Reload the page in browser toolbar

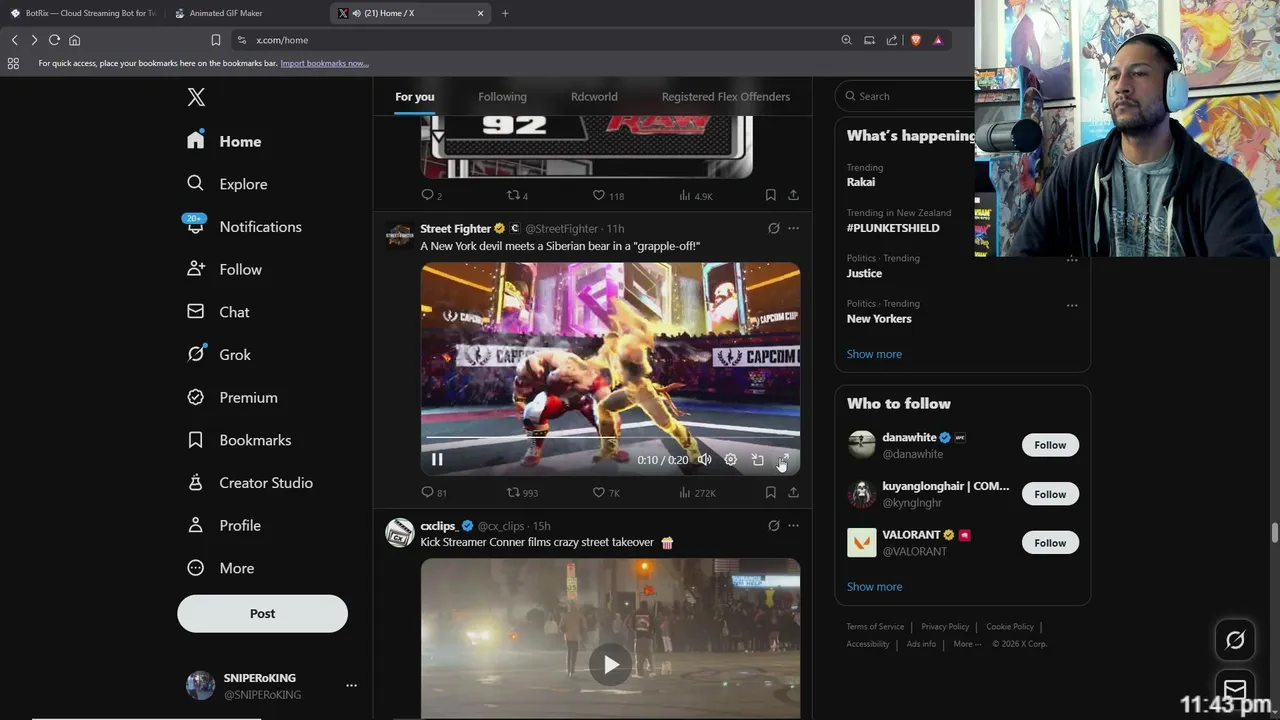click(54, 40)
